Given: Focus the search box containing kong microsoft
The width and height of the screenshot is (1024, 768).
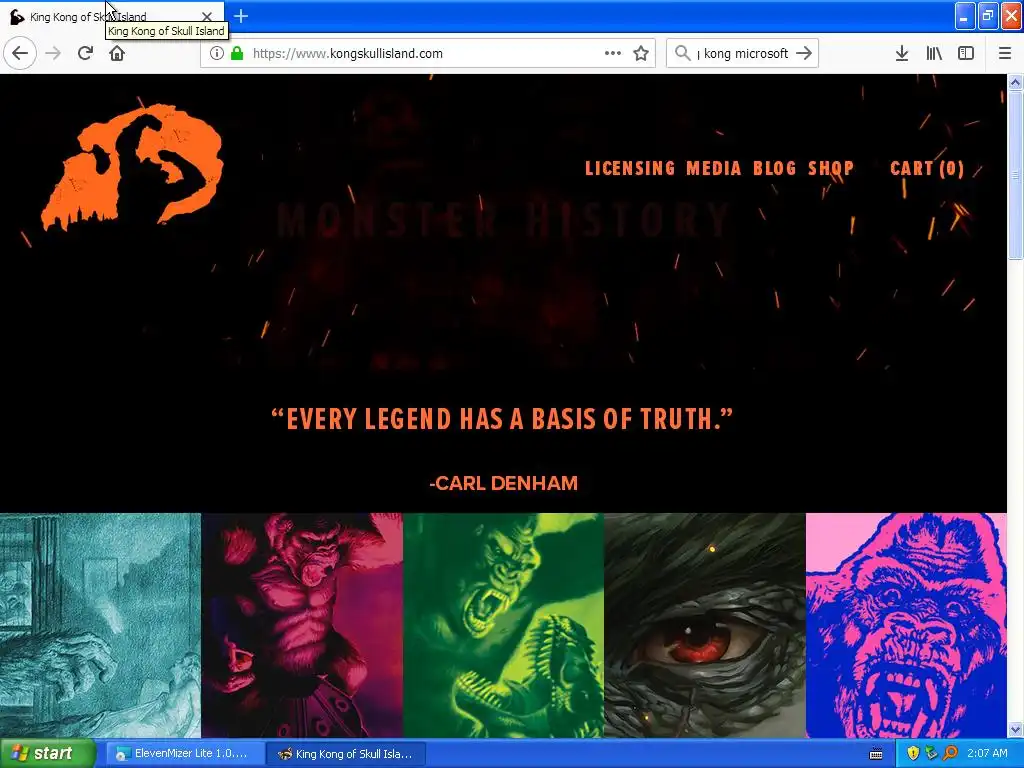Looking at the screenshot, I should tap(744, 54).
